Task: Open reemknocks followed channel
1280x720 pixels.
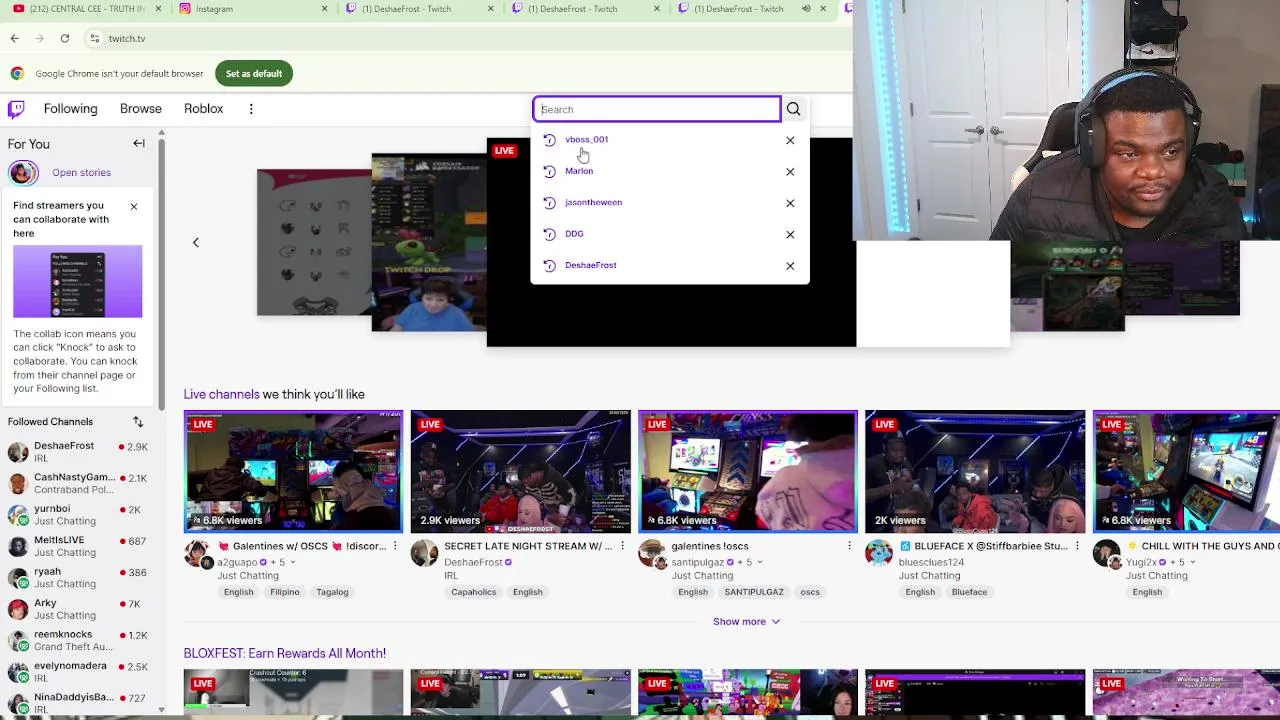Action: click(x=78, y=640)
